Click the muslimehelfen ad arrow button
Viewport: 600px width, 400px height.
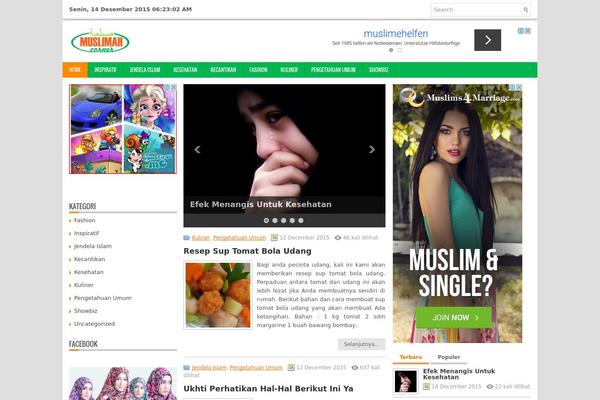point(488,40)
